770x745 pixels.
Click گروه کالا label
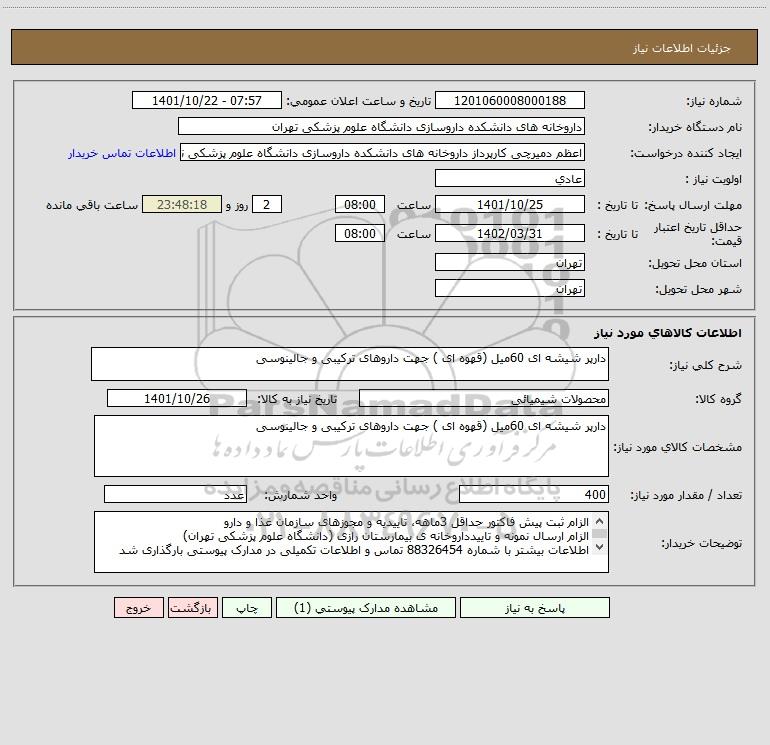click(718, 399)
